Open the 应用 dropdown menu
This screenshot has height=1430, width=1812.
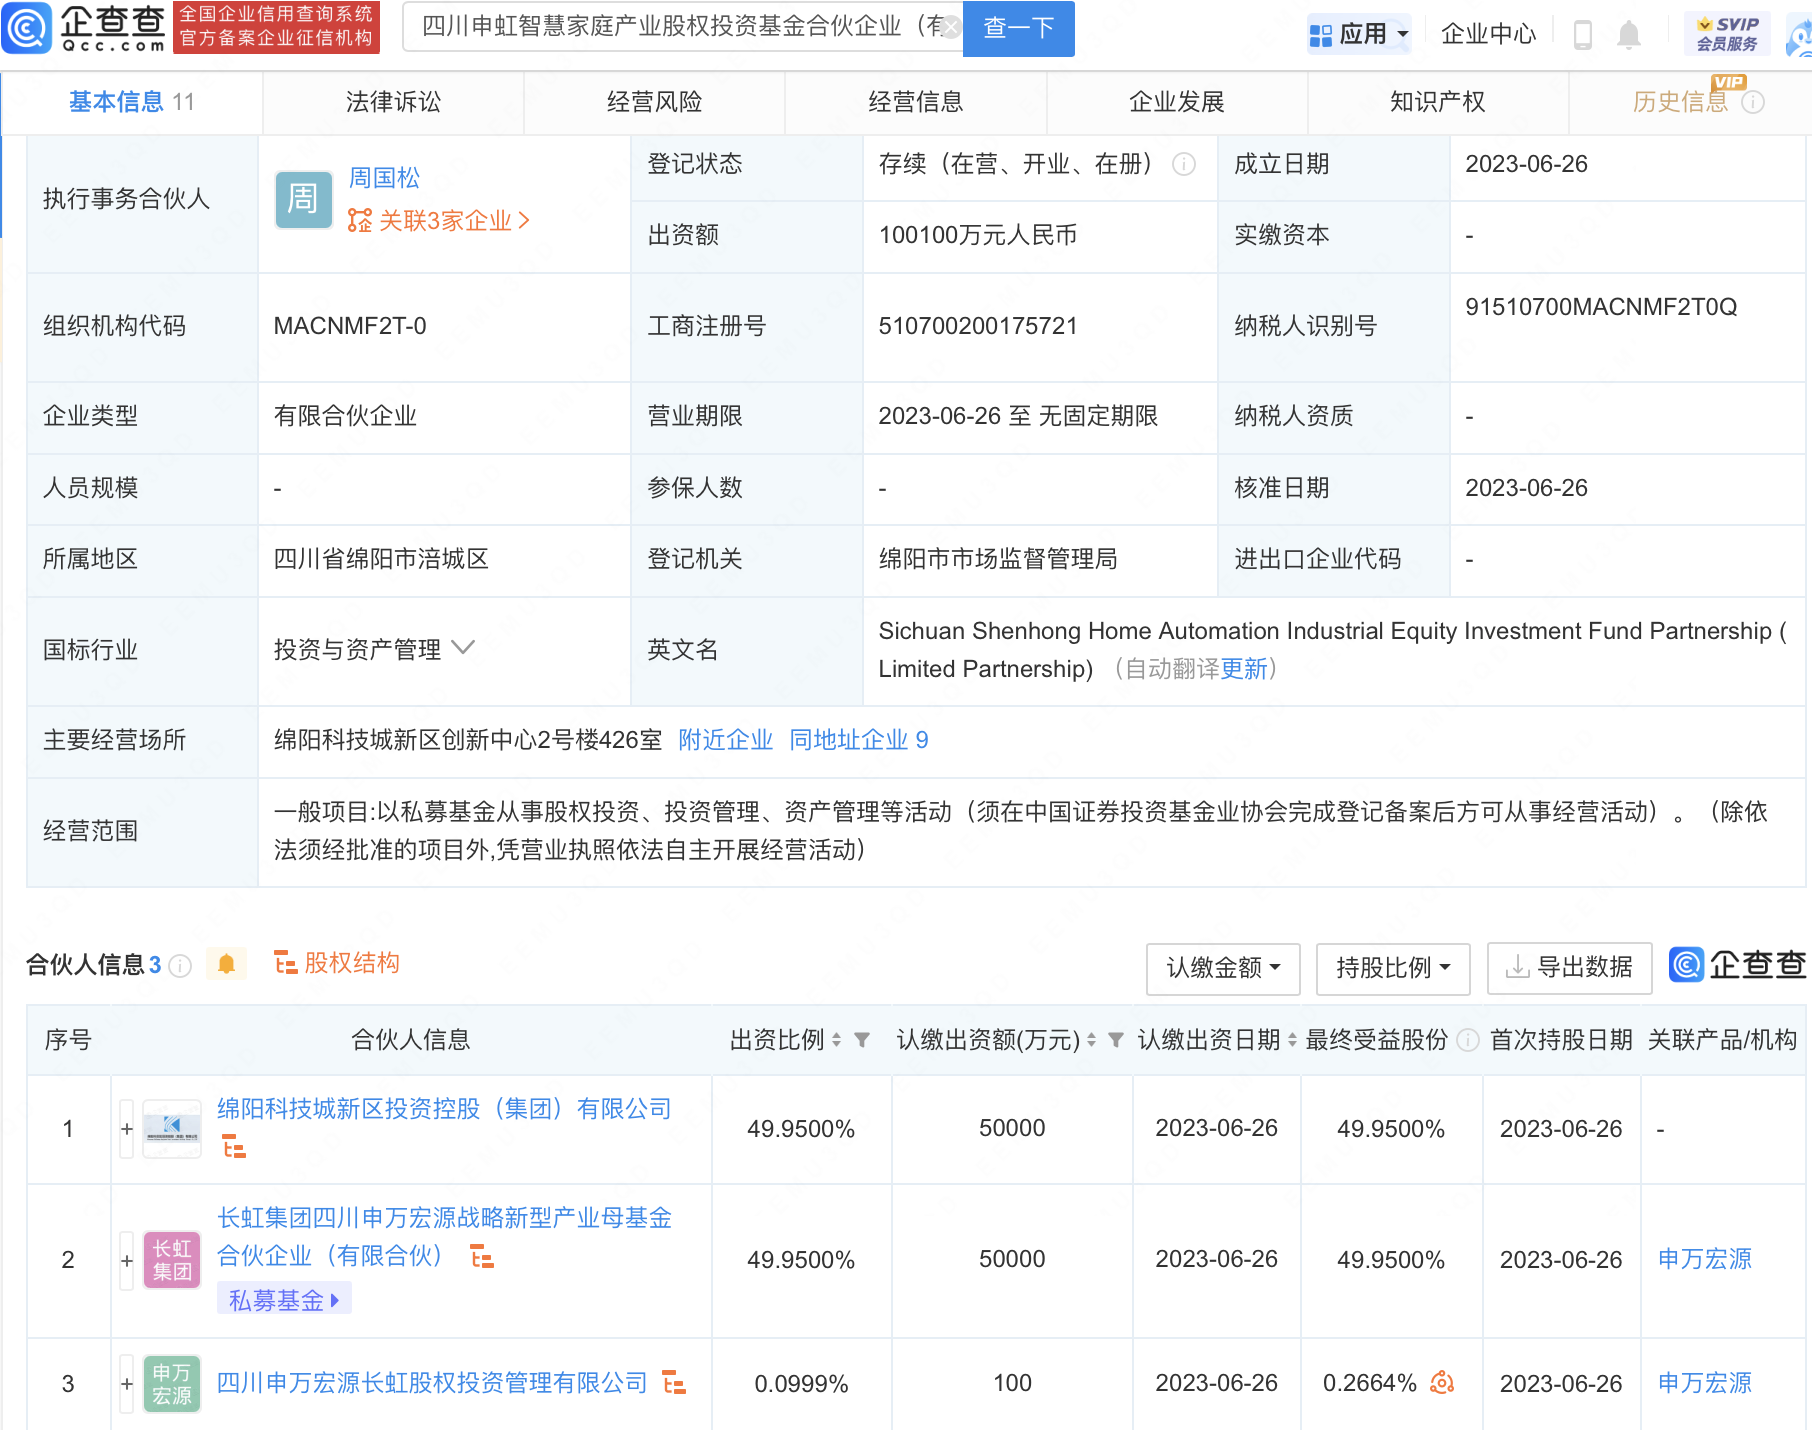(x=1359, y=35)
